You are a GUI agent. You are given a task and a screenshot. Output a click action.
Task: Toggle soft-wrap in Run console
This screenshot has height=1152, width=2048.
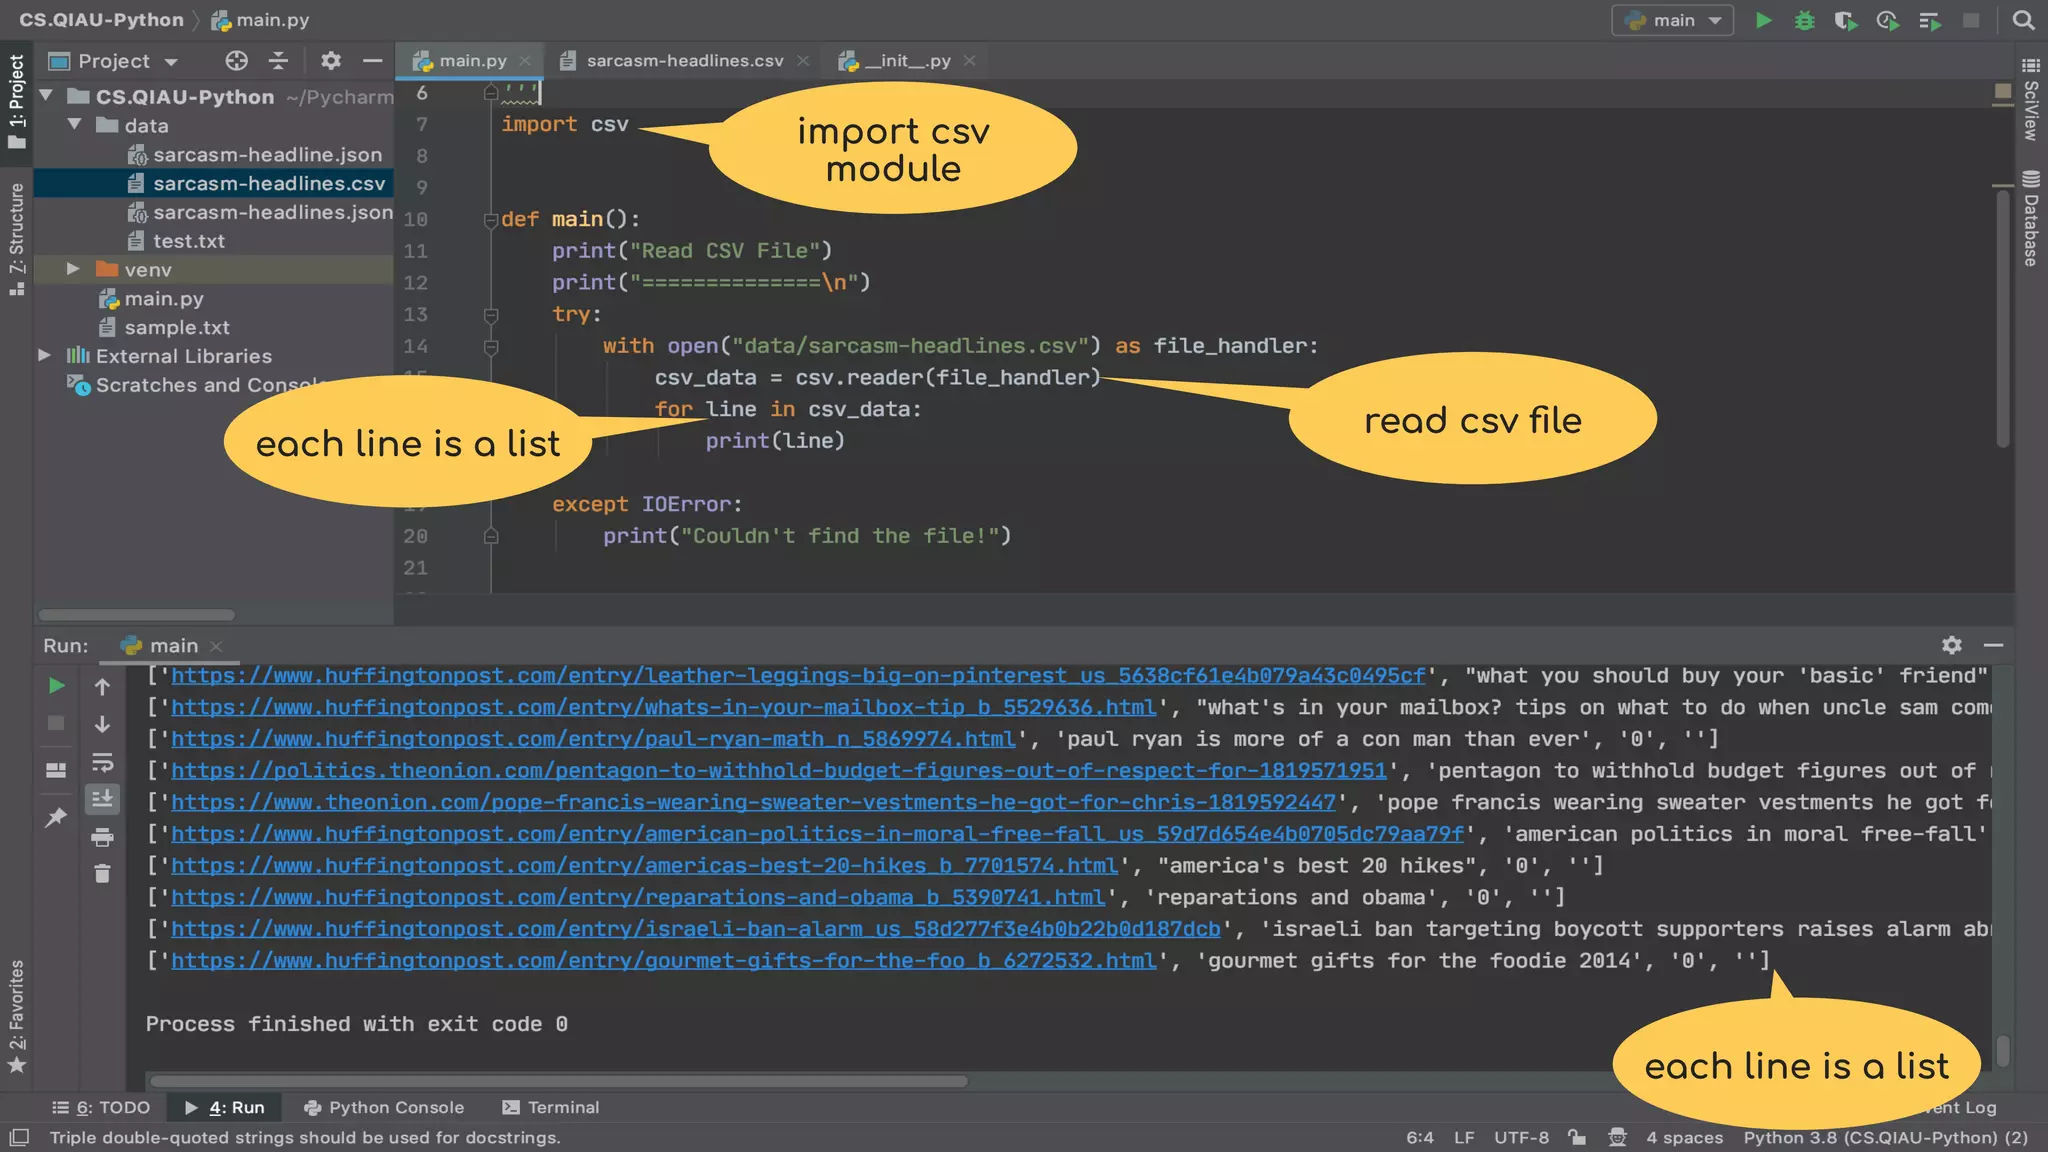(102, 763)
